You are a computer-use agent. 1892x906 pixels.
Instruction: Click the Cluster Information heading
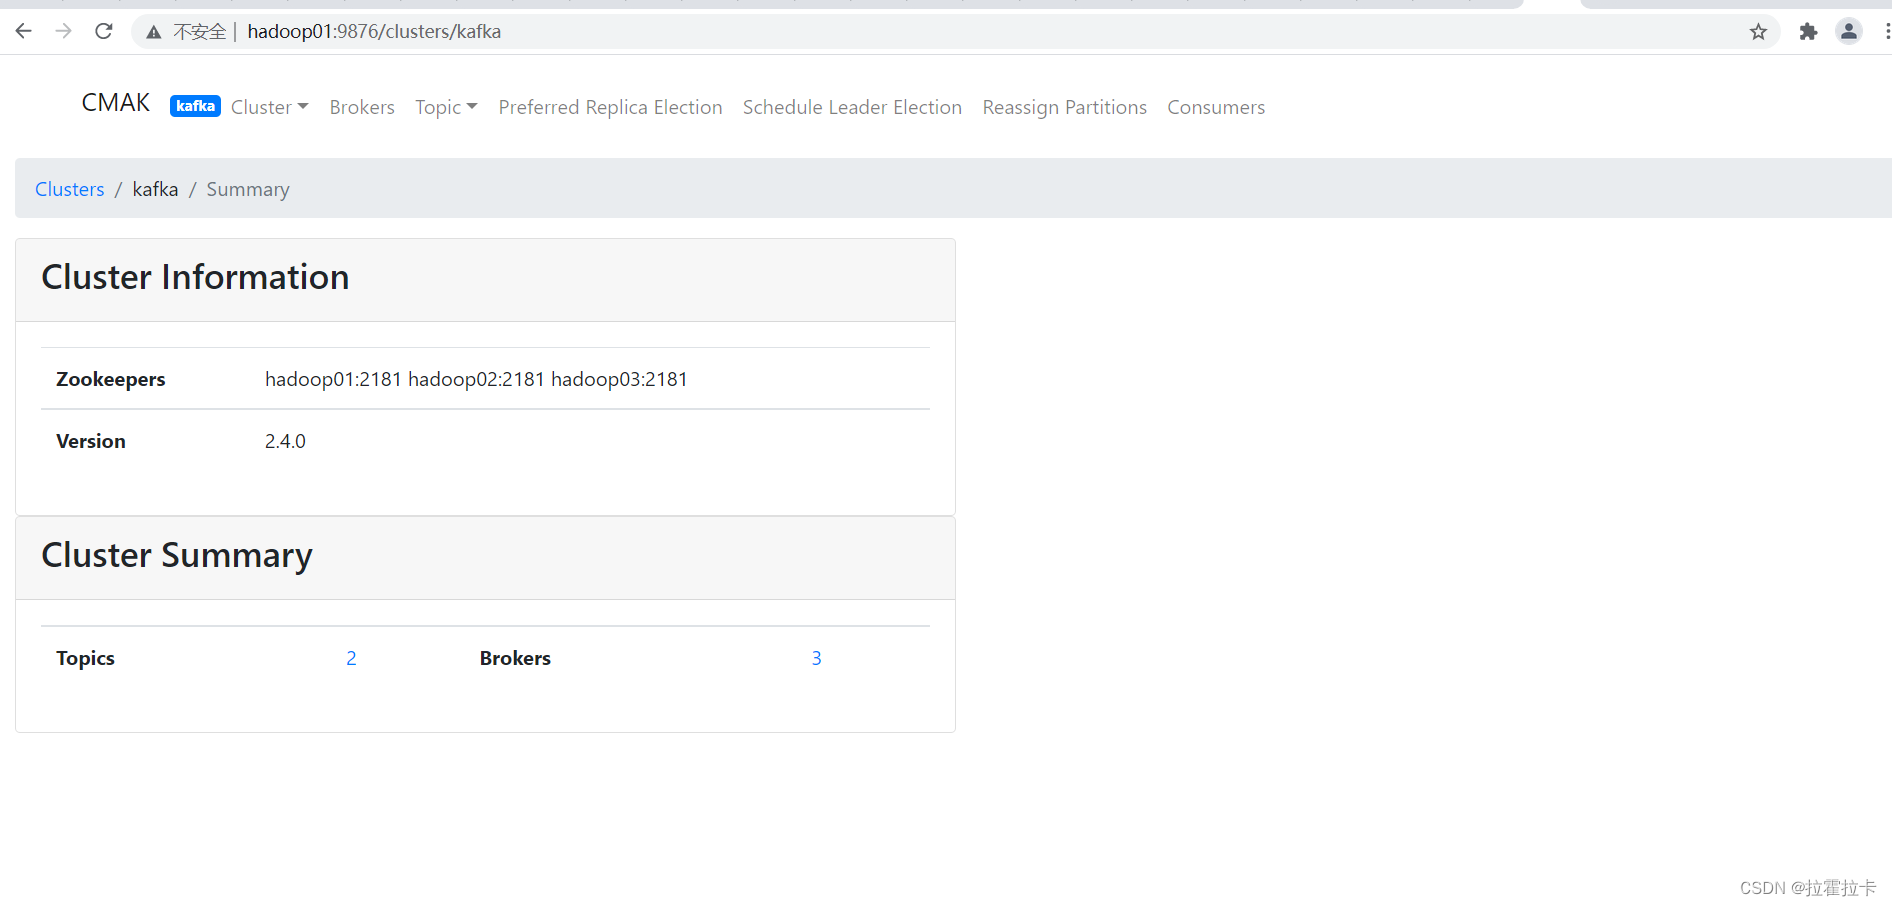195,277
